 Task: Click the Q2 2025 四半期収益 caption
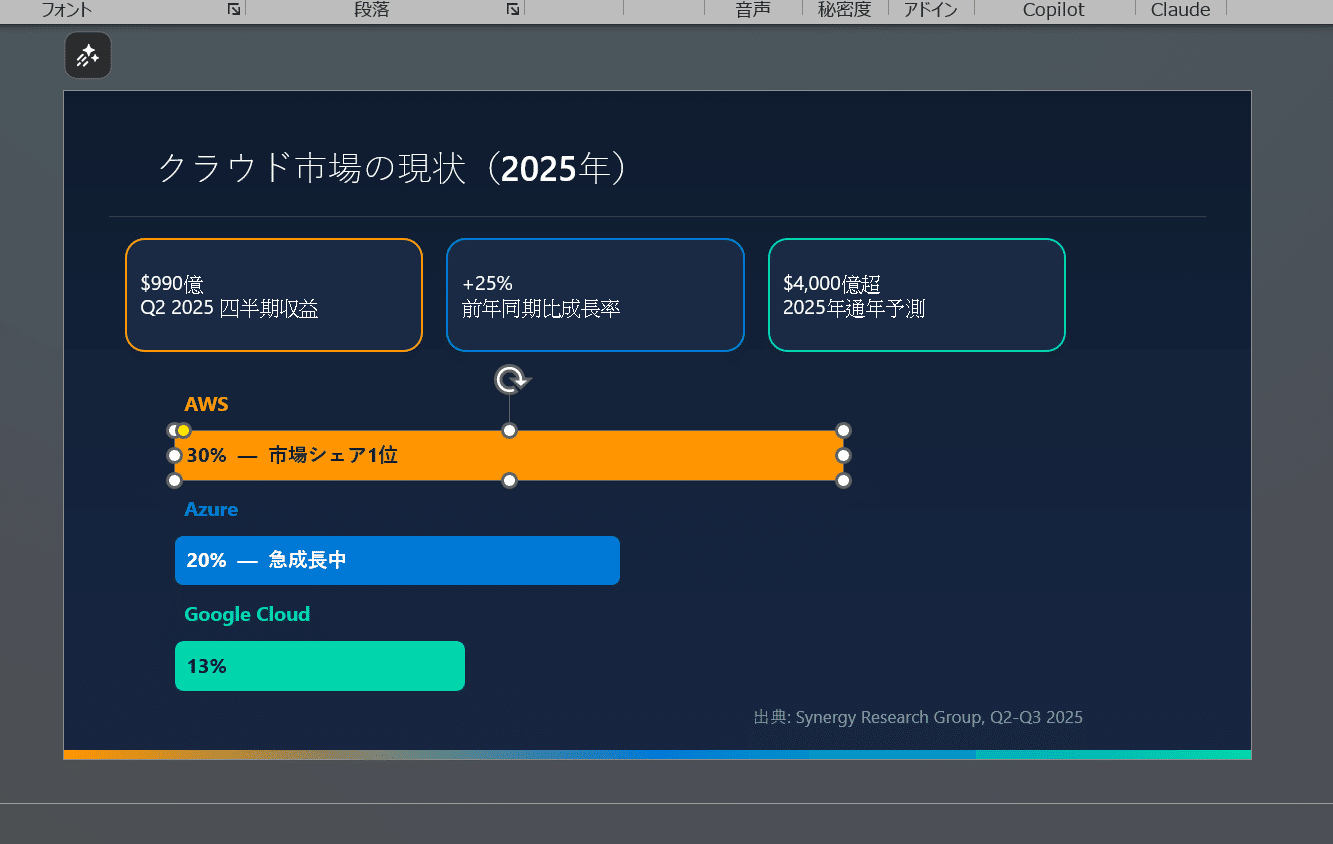230,309
